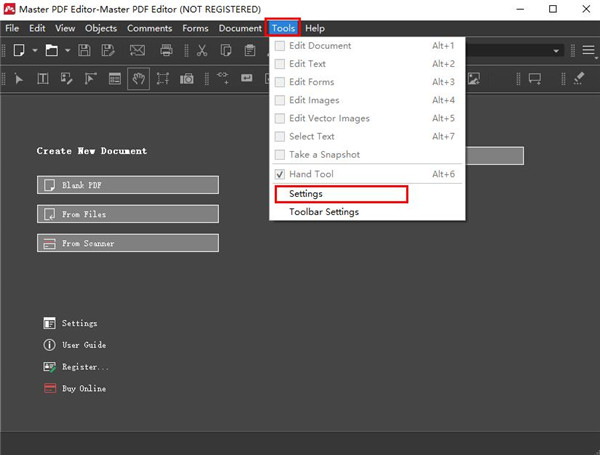Select the Cut scissors icon

(x=202, y=50)
